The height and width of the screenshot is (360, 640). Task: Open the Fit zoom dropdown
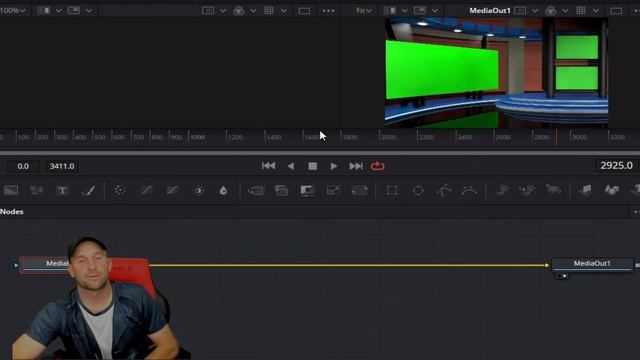364,11
